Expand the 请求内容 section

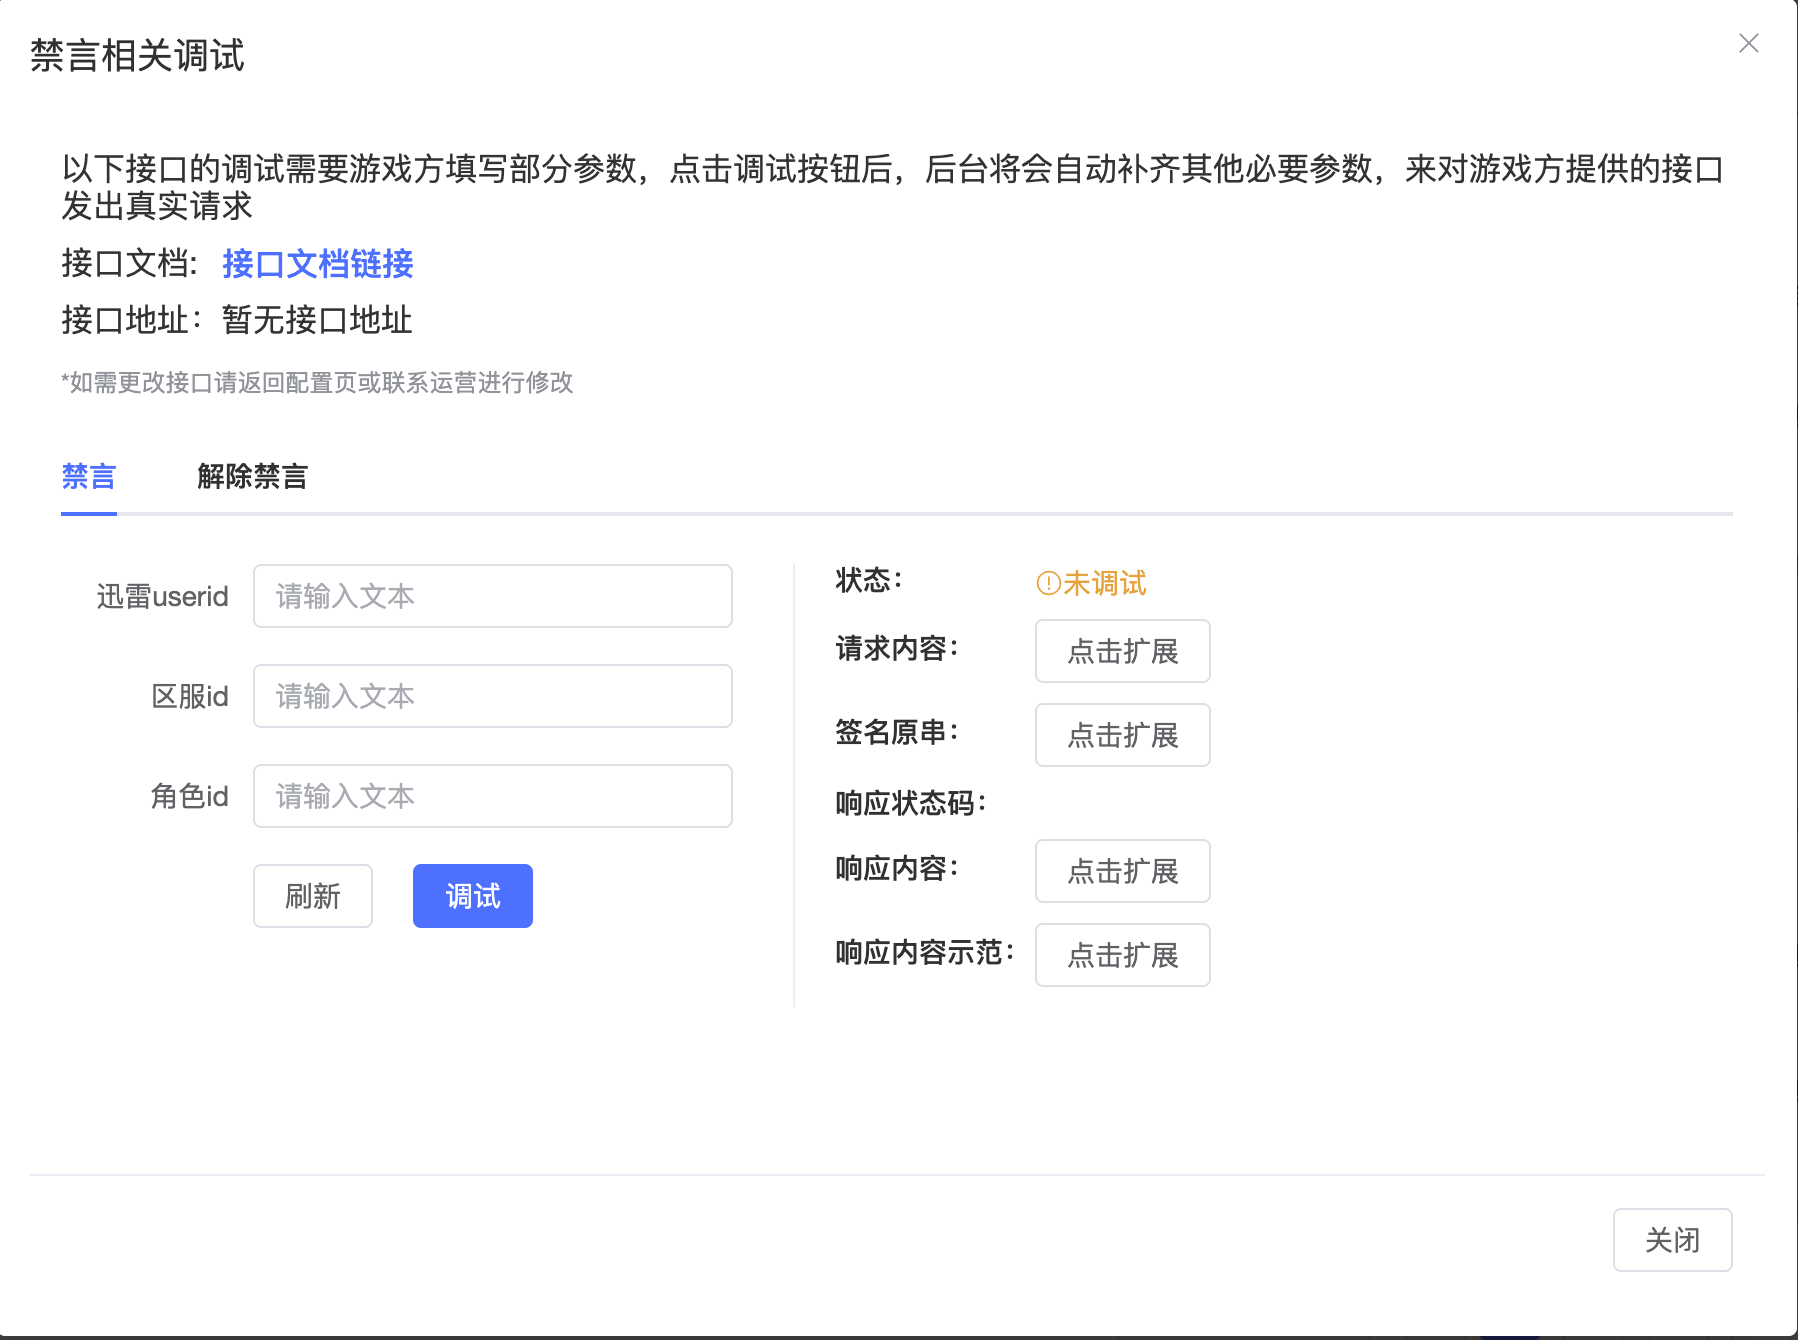pos(1122,651)
